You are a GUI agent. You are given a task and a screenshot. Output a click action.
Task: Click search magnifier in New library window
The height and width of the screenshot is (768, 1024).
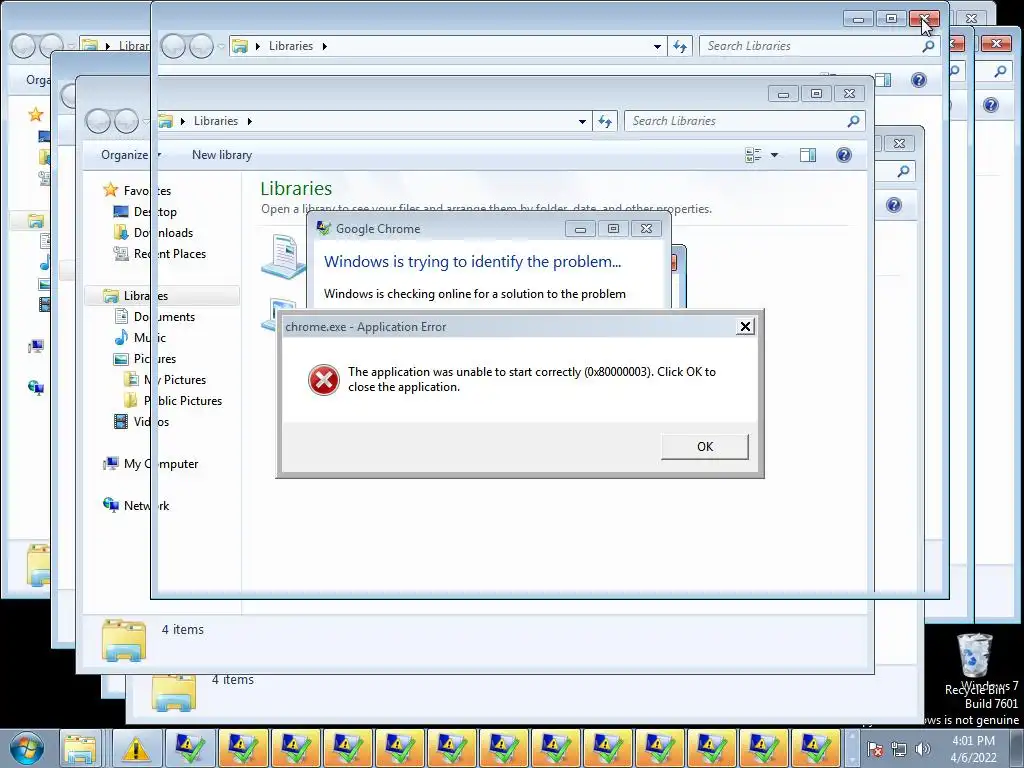pyautogui.click(x=853, y=121)
